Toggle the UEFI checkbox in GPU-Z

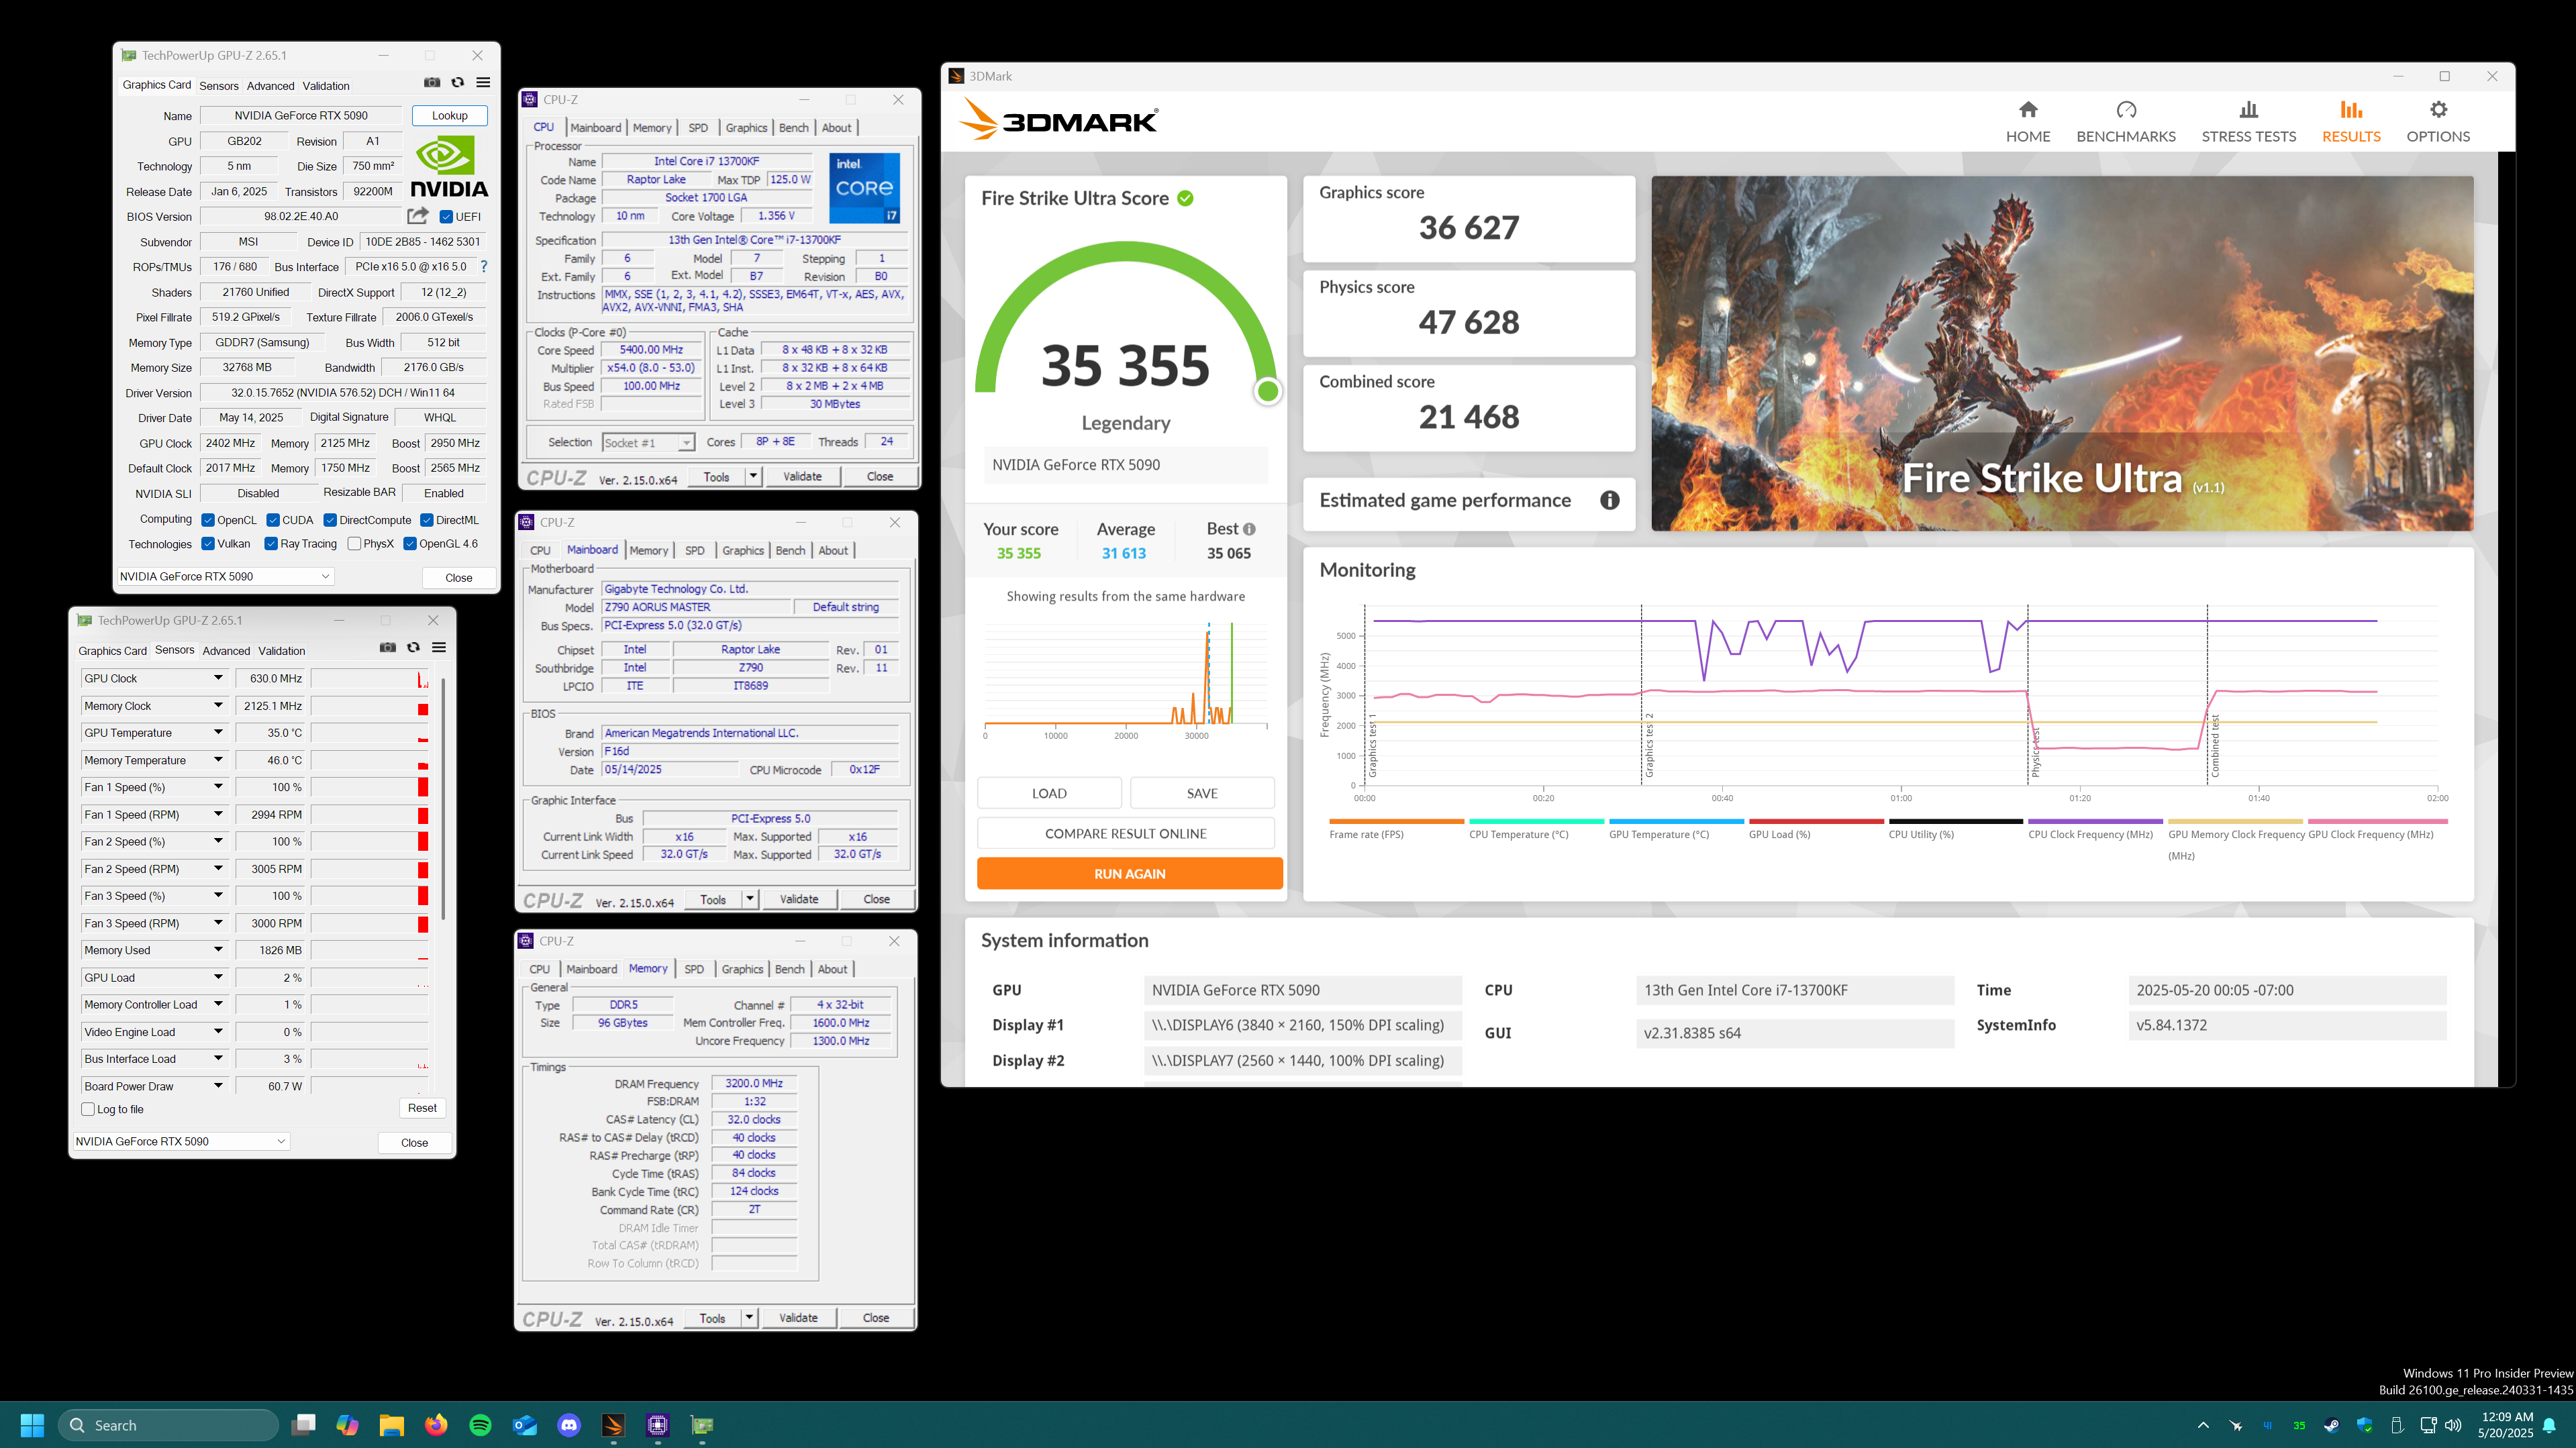tap(446, 217)
